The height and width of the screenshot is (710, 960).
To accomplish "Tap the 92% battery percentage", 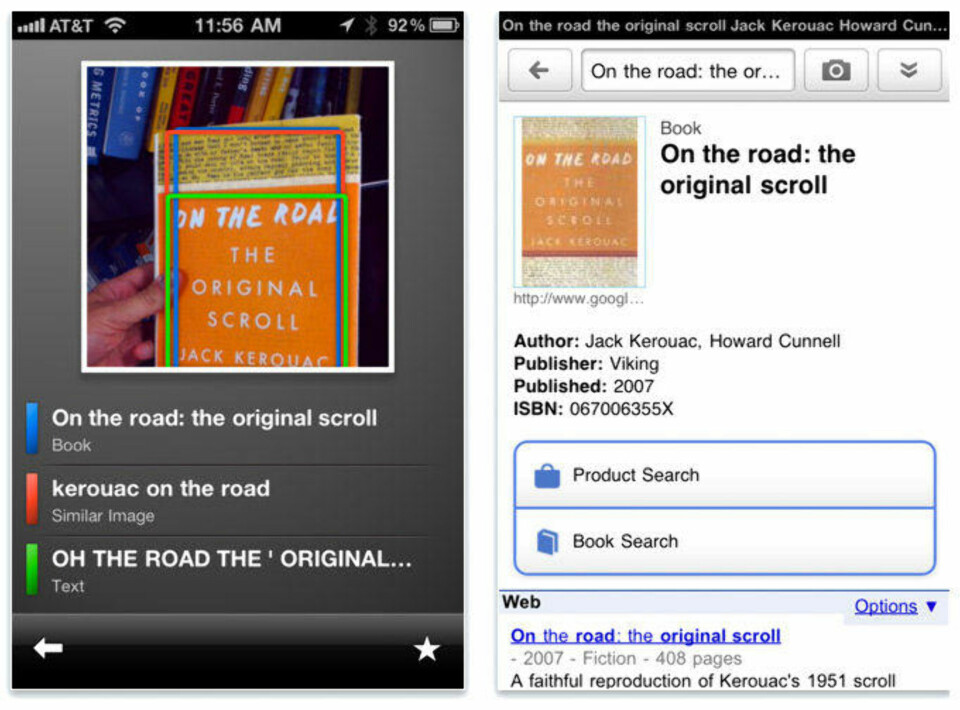I will point(406,25).
